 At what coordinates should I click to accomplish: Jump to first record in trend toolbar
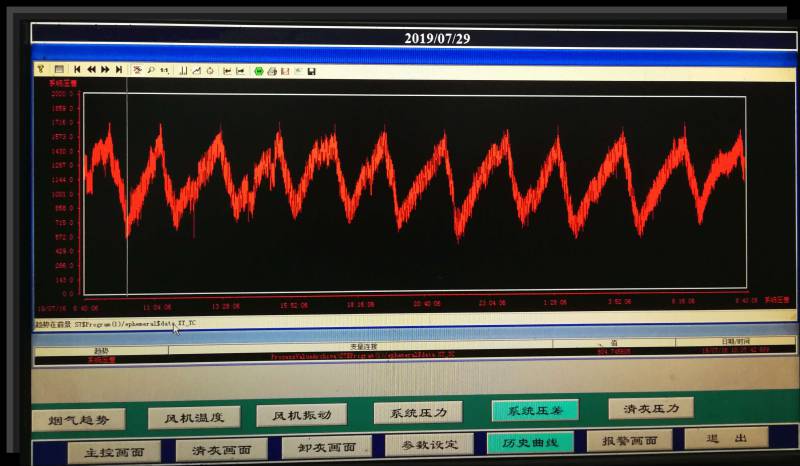(x=77, y=70)
